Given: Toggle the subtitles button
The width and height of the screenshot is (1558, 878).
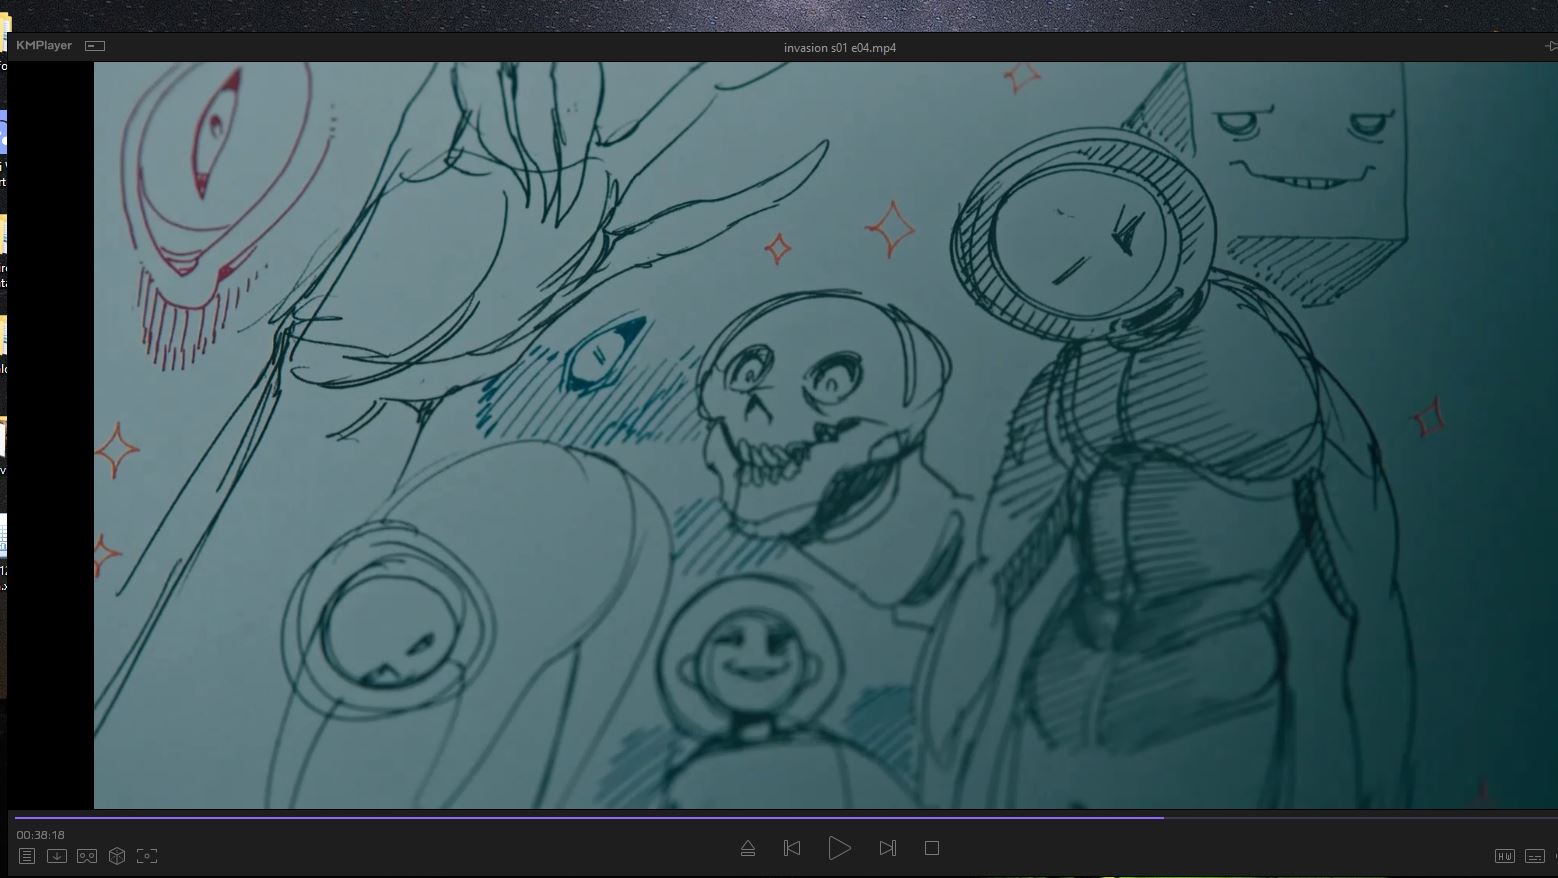Looking at the screenshot, I should (x=1534, y=856).
